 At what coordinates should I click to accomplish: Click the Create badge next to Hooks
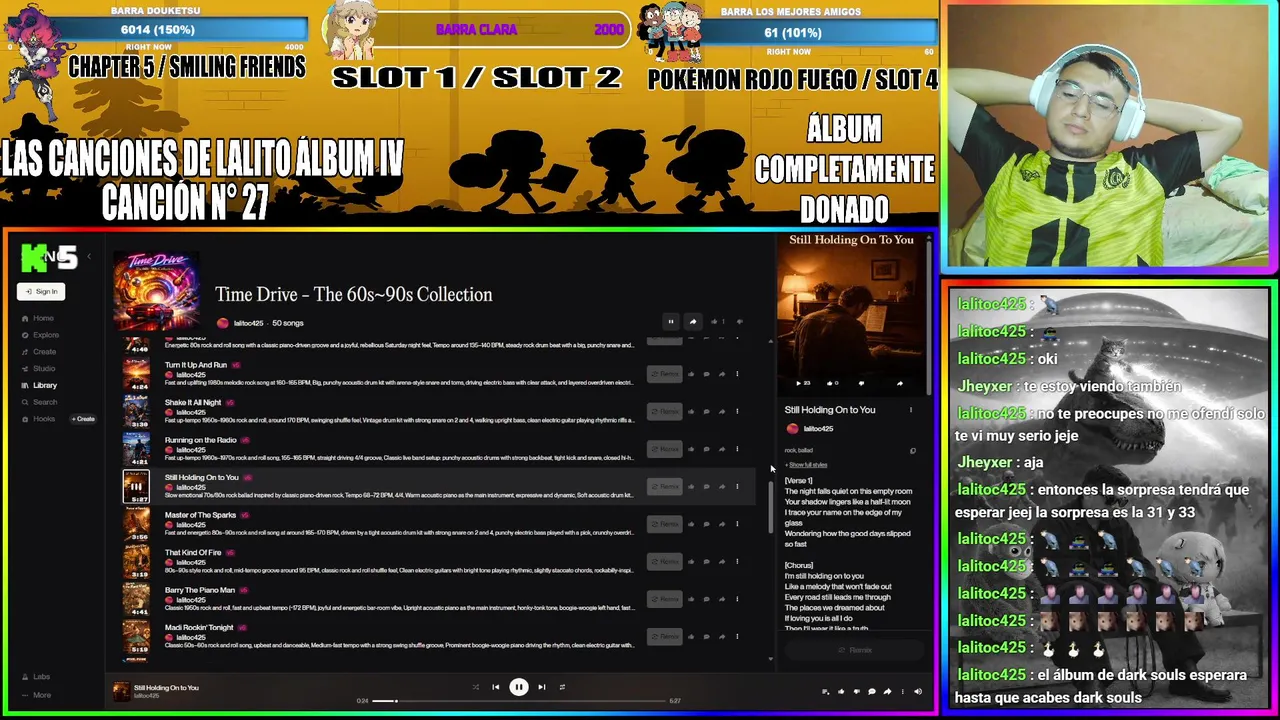tap(84, 419)
